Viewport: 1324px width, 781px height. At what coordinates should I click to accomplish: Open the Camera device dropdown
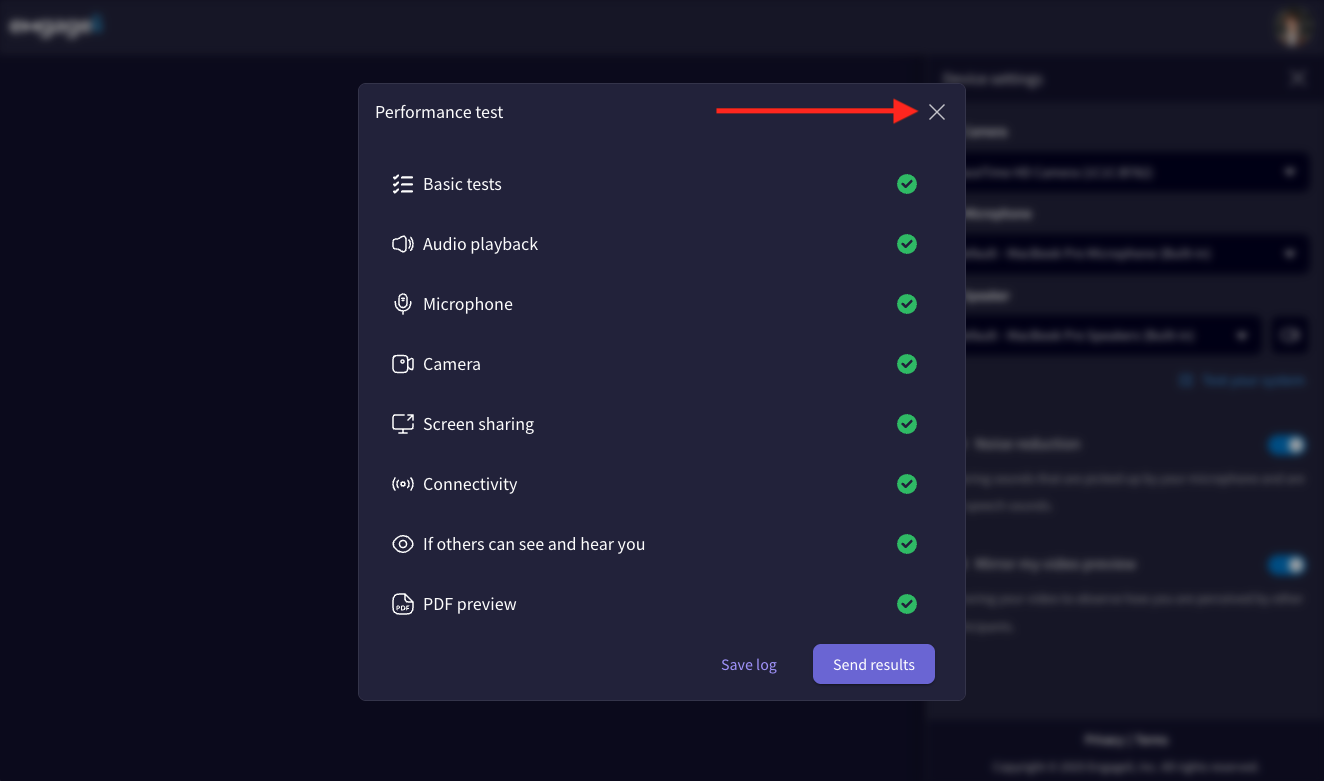coord(1137,172)
